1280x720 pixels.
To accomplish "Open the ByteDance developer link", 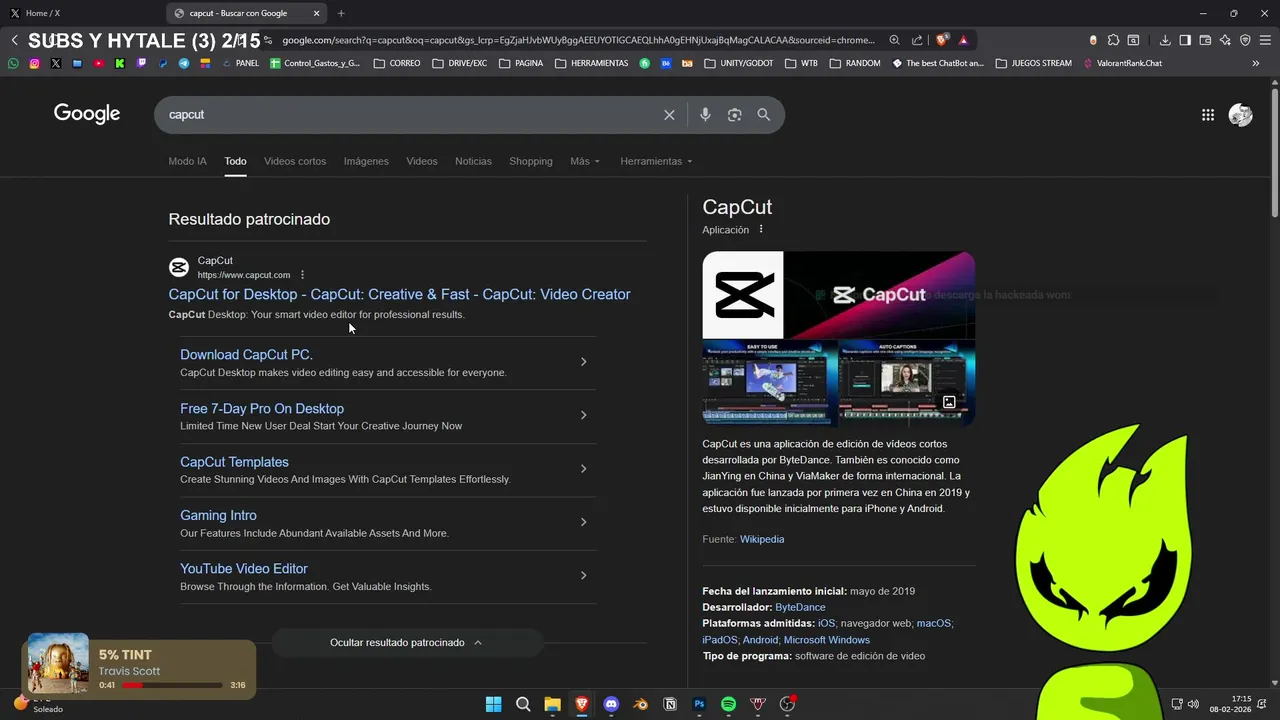I will (800, 607).
